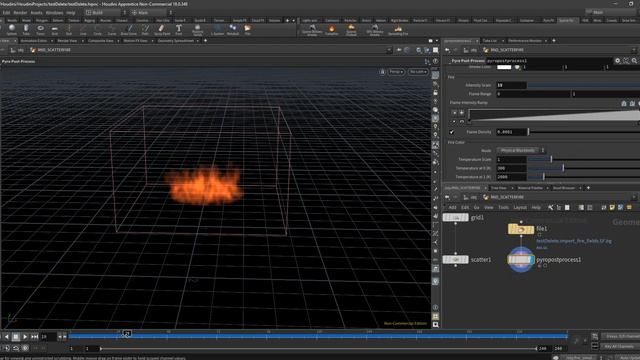Select the Metaball shelf tool
Screen dimensions: 640x360
233,29
